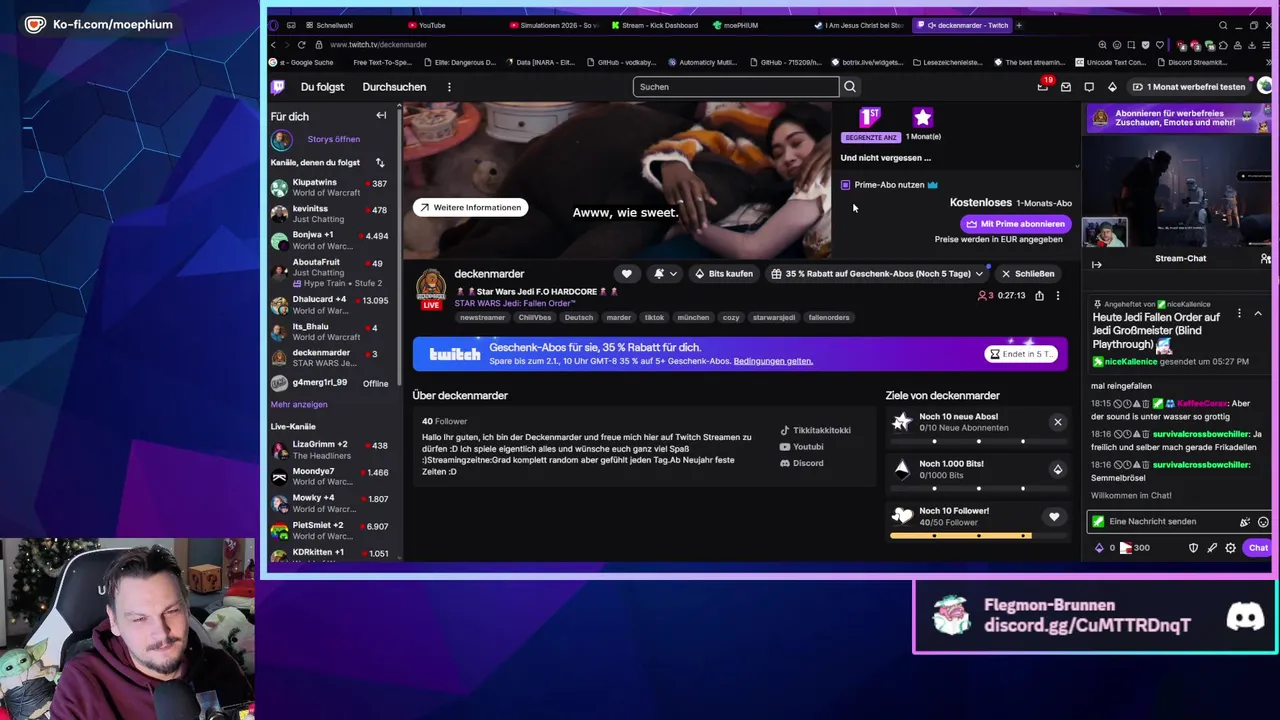This screenshot has height=720, width=1280.
Task: Switch to Stream - Kick Dashboard tab
Action: pyautogui.click(x=654, y=25)
